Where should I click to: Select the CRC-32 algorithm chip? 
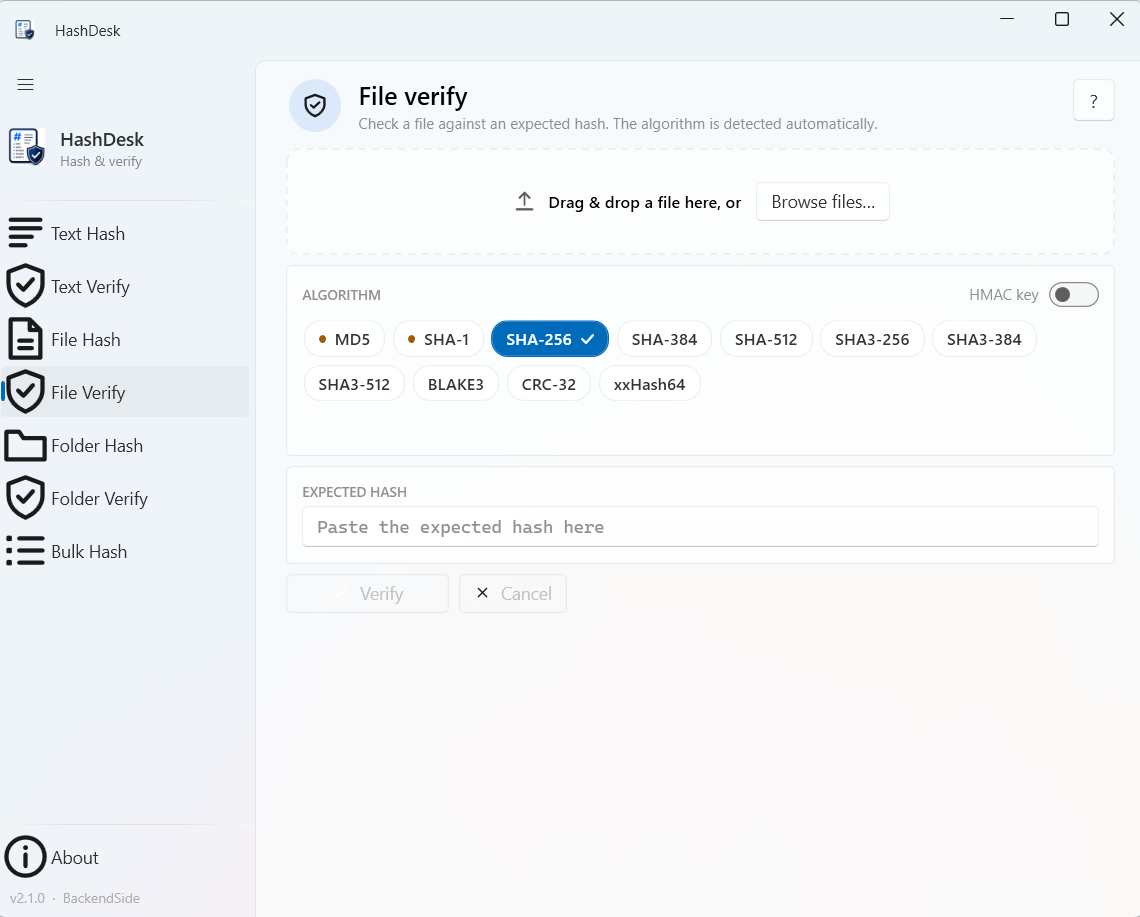[548, 384]
